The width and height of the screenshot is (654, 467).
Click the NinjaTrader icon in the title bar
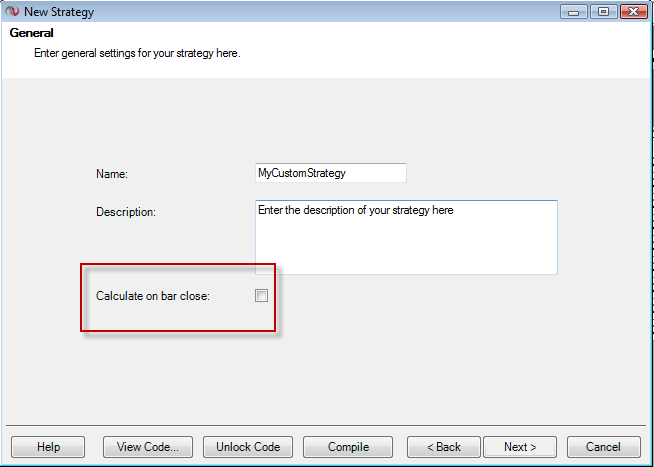11,11
